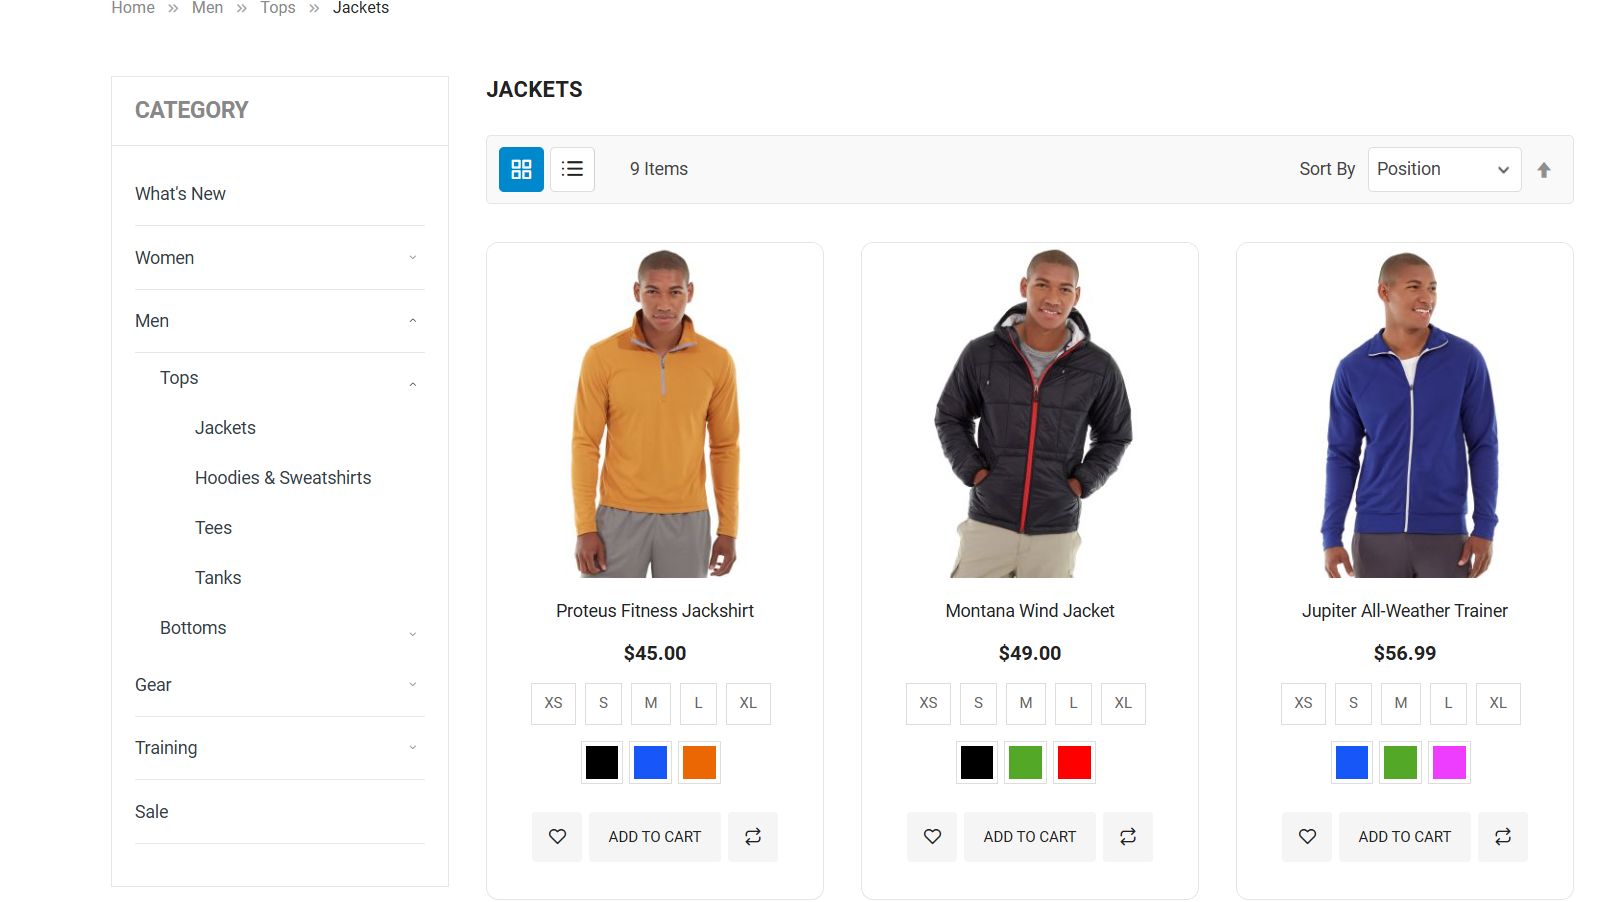Screen dimensions: 1611x902
Task: Select size M for Proteus Fitness Jackshirt
Action: (x=650, y=703)
